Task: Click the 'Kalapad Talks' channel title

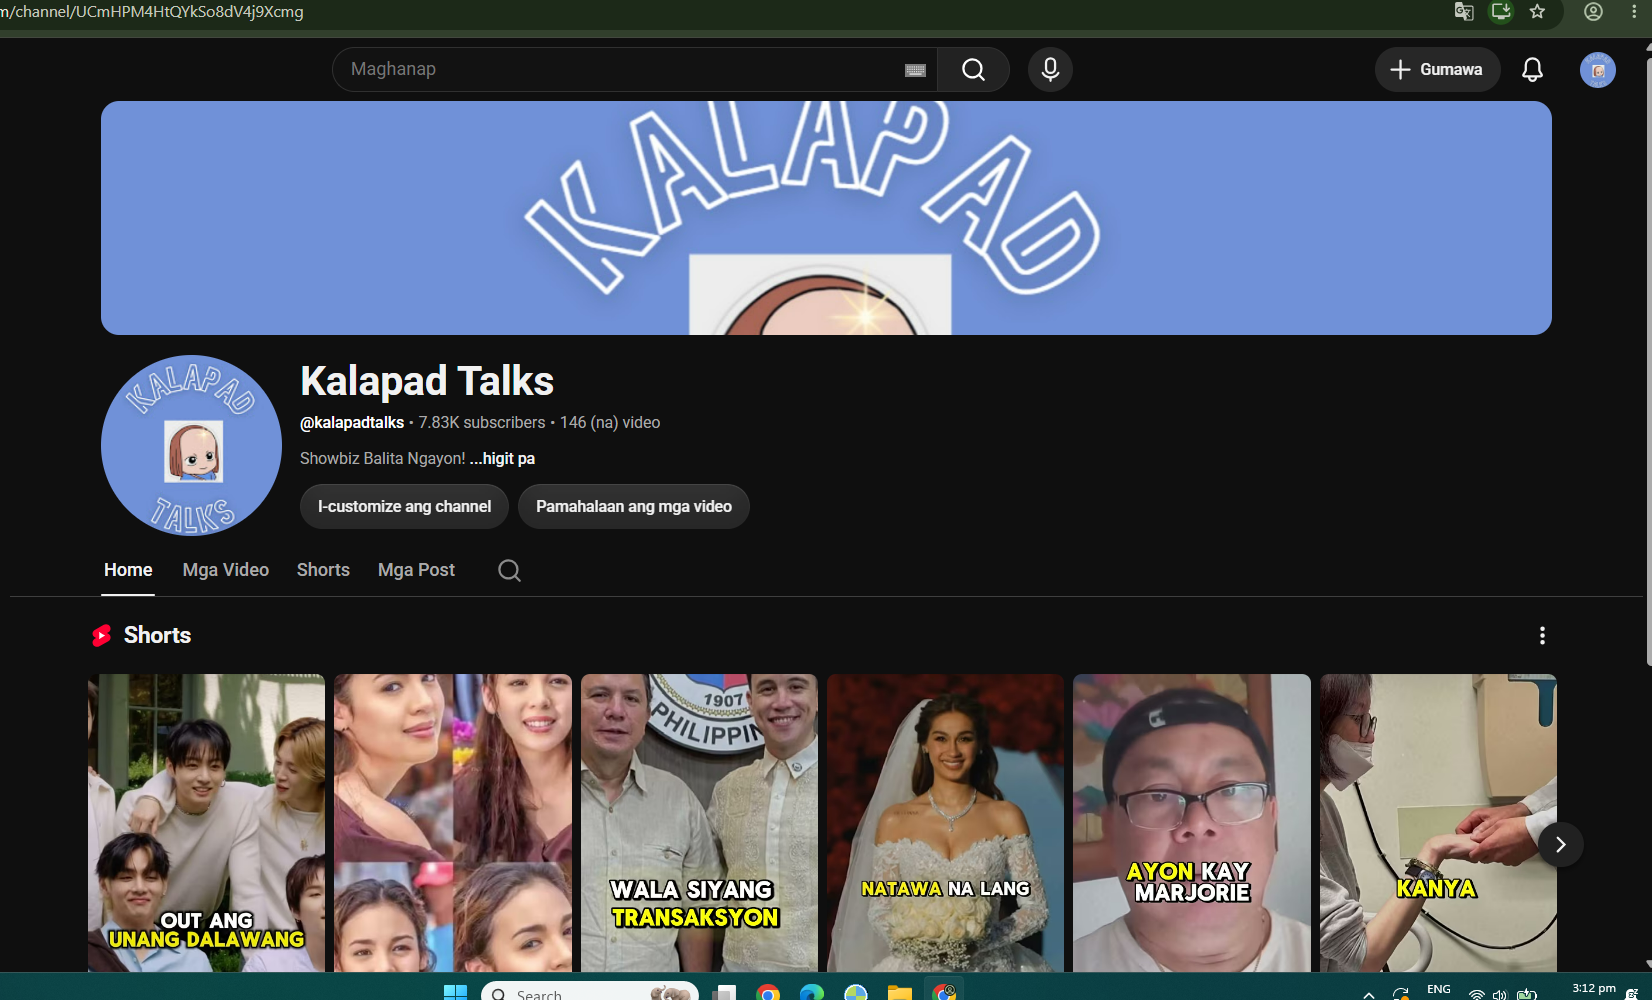Action: 427,381
